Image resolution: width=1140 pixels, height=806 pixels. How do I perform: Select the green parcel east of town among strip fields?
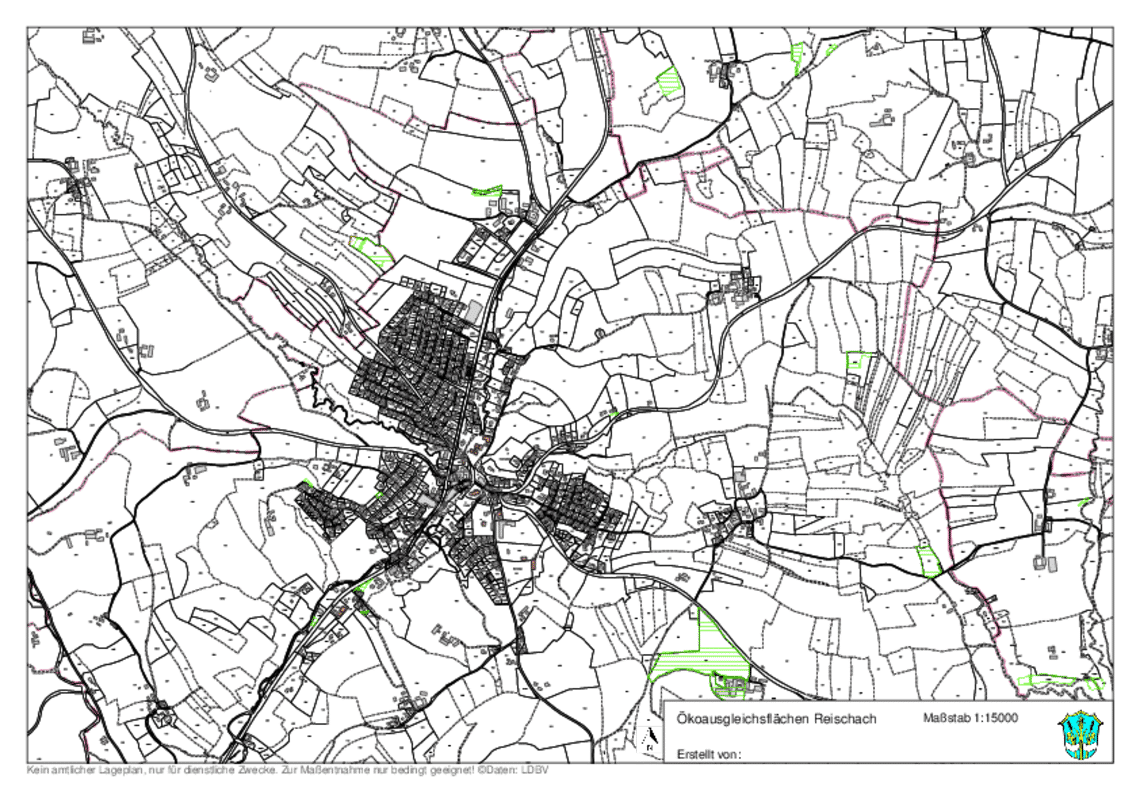[857, 358]
